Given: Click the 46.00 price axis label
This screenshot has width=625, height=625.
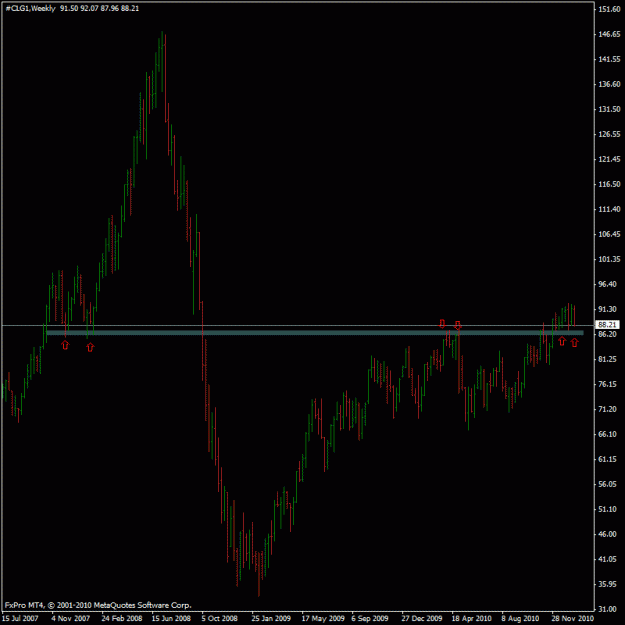Looking at the screenshot, I should [607, 535].
